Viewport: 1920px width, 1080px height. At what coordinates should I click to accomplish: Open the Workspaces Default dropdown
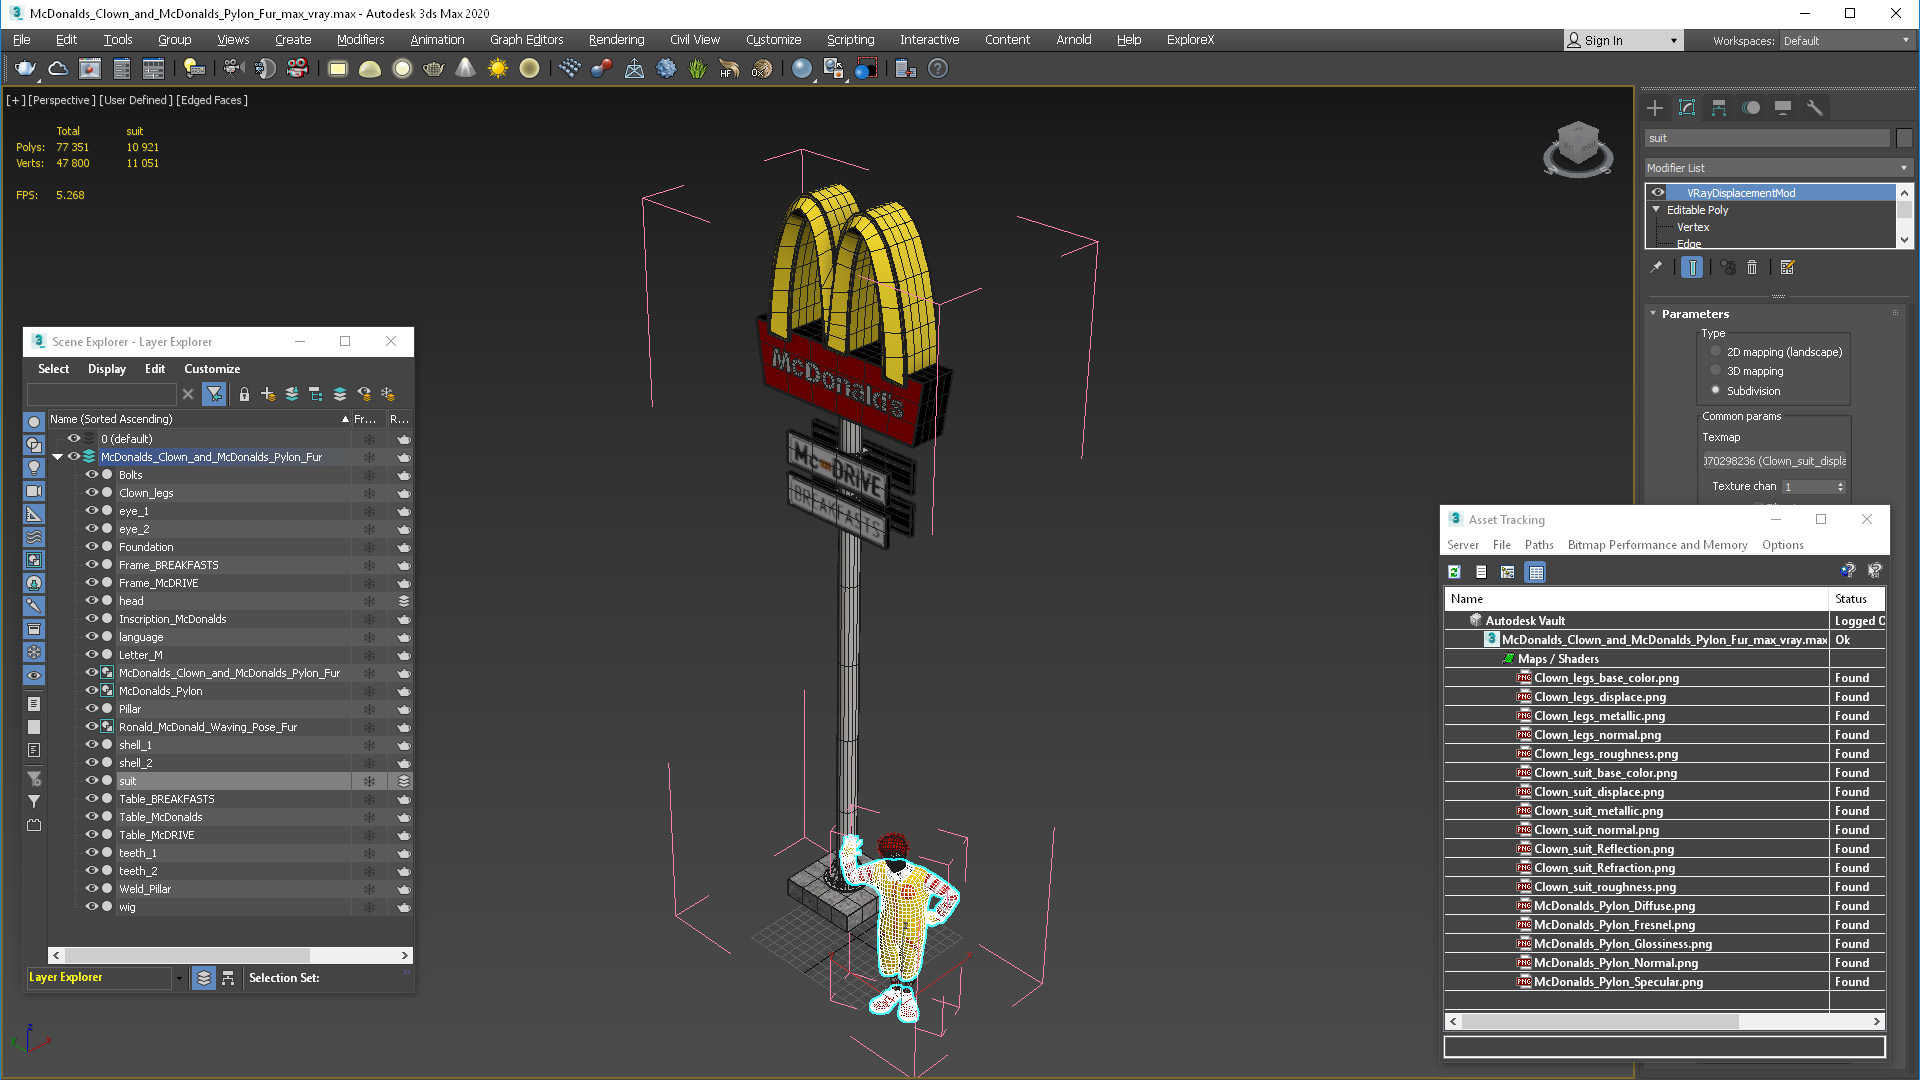(x=1846, y=40)
